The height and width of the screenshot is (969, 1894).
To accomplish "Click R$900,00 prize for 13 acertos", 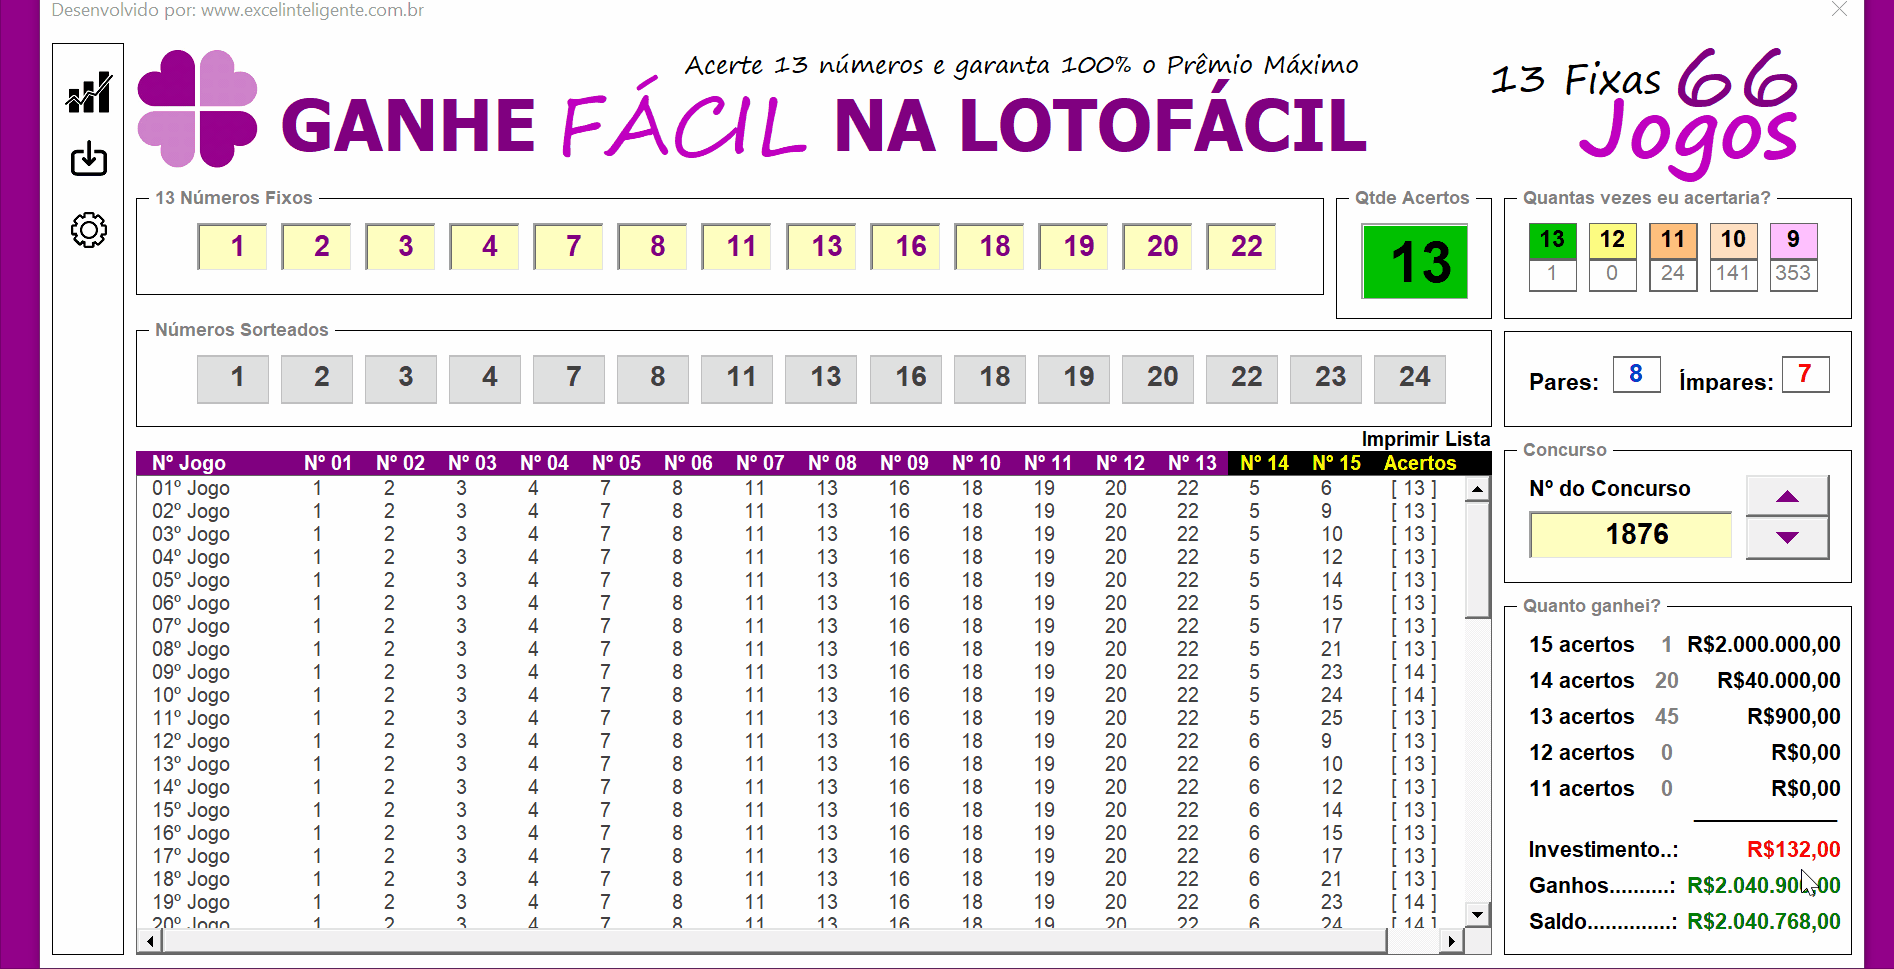I will point(1794,717).
